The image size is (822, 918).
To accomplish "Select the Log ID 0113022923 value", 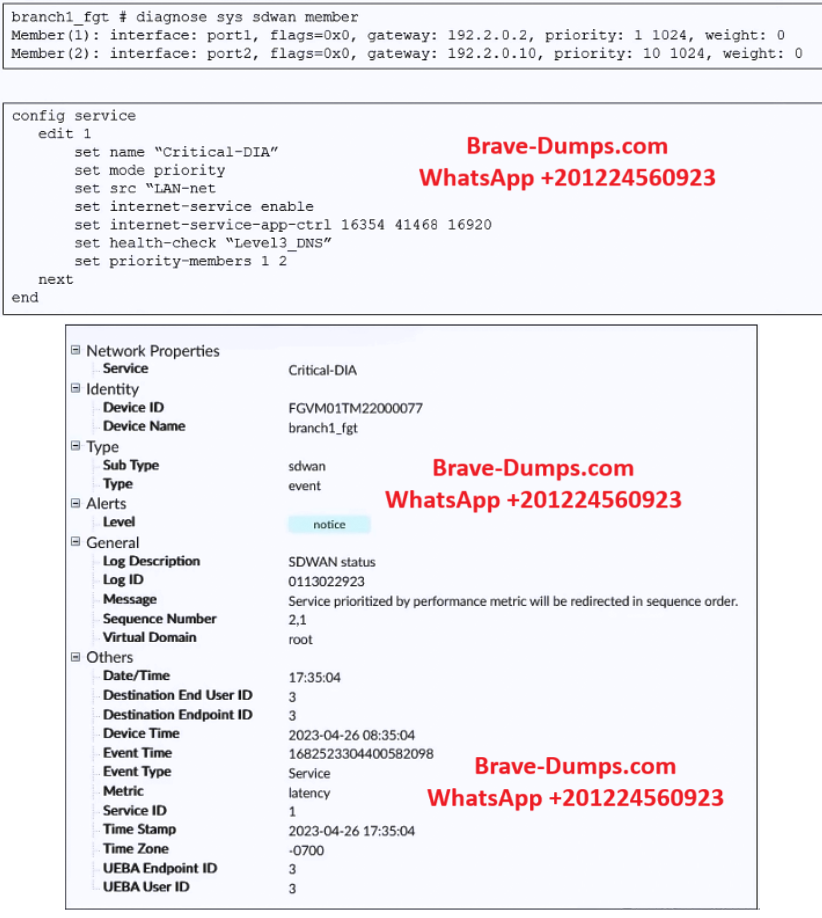I will [x=326, y=581].
